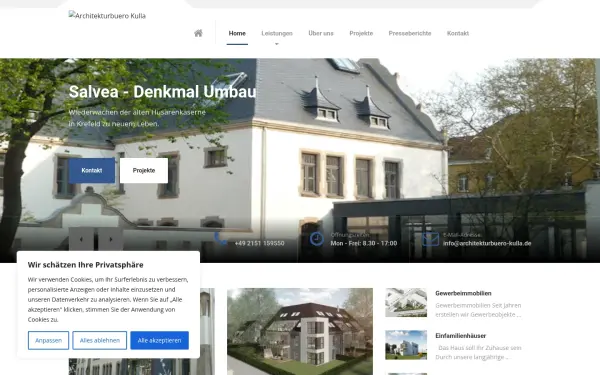This screenshot has width=600, height=375.
Task: Click the home icon in the navigation bar
Action: tap(198, 33)
